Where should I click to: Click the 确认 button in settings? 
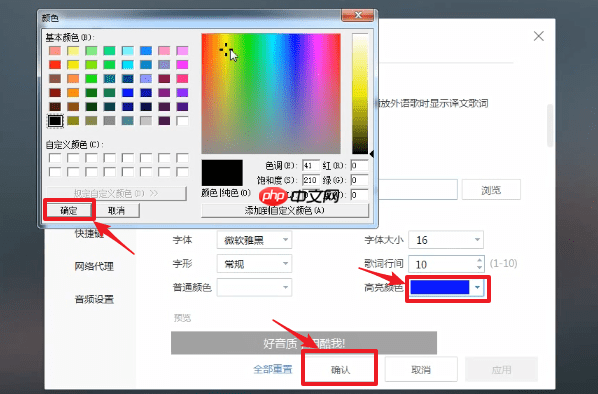[x=340, y=369]
